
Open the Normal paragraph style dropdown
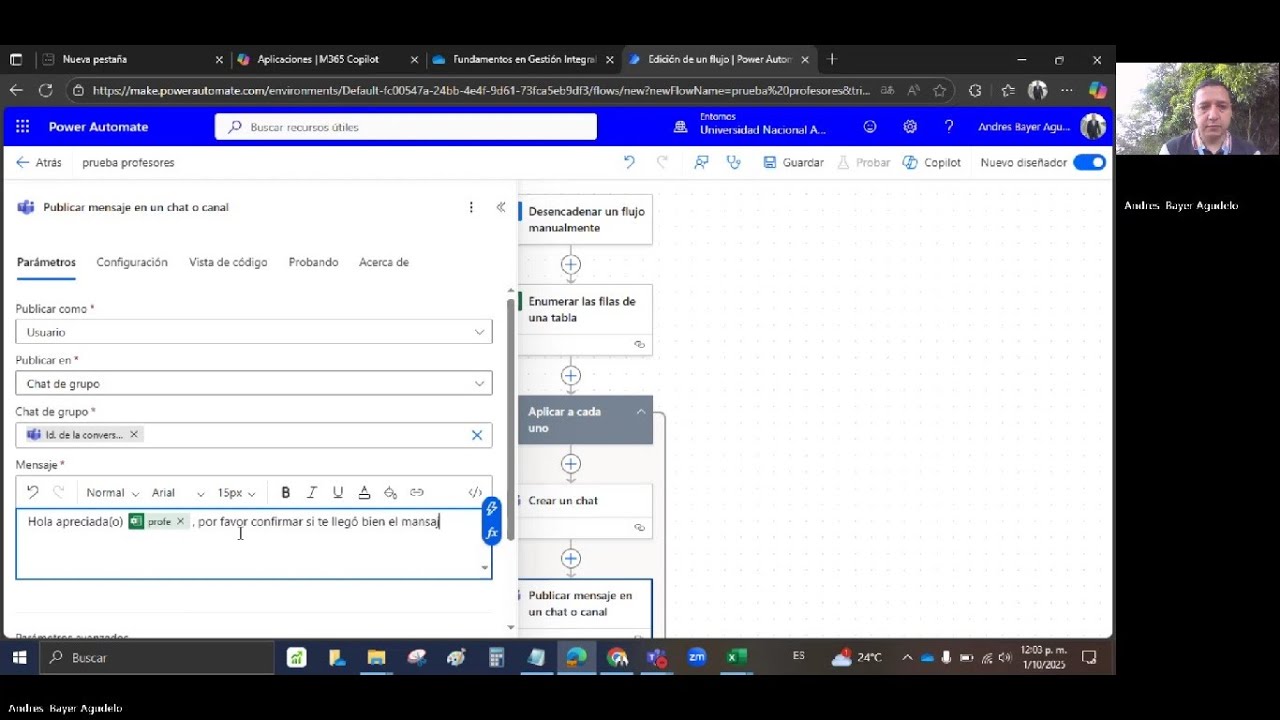click(x=111, y=493)
